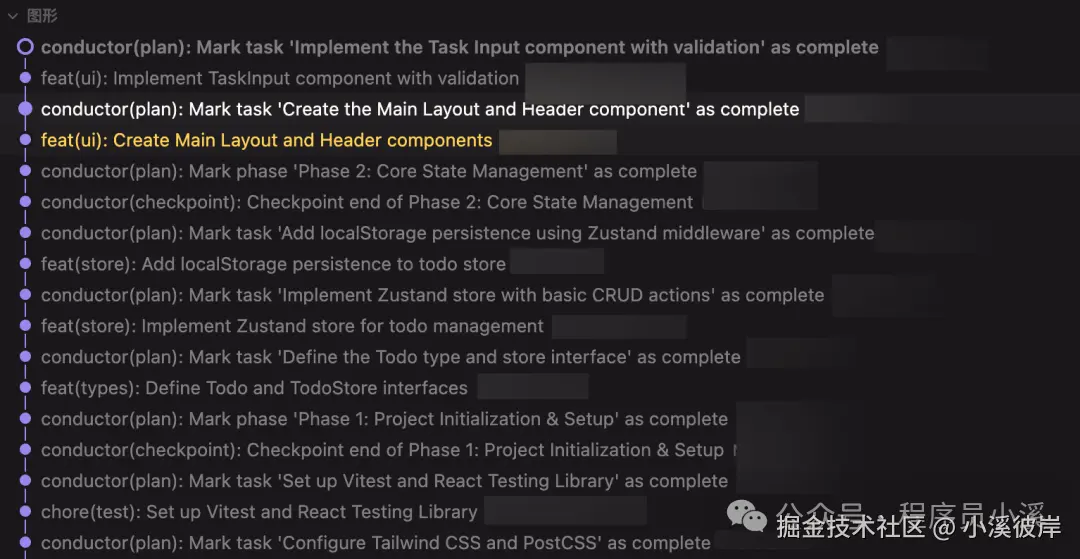
Task: Collapse the 图形 section chevron
Action: (x=12, y=16)
